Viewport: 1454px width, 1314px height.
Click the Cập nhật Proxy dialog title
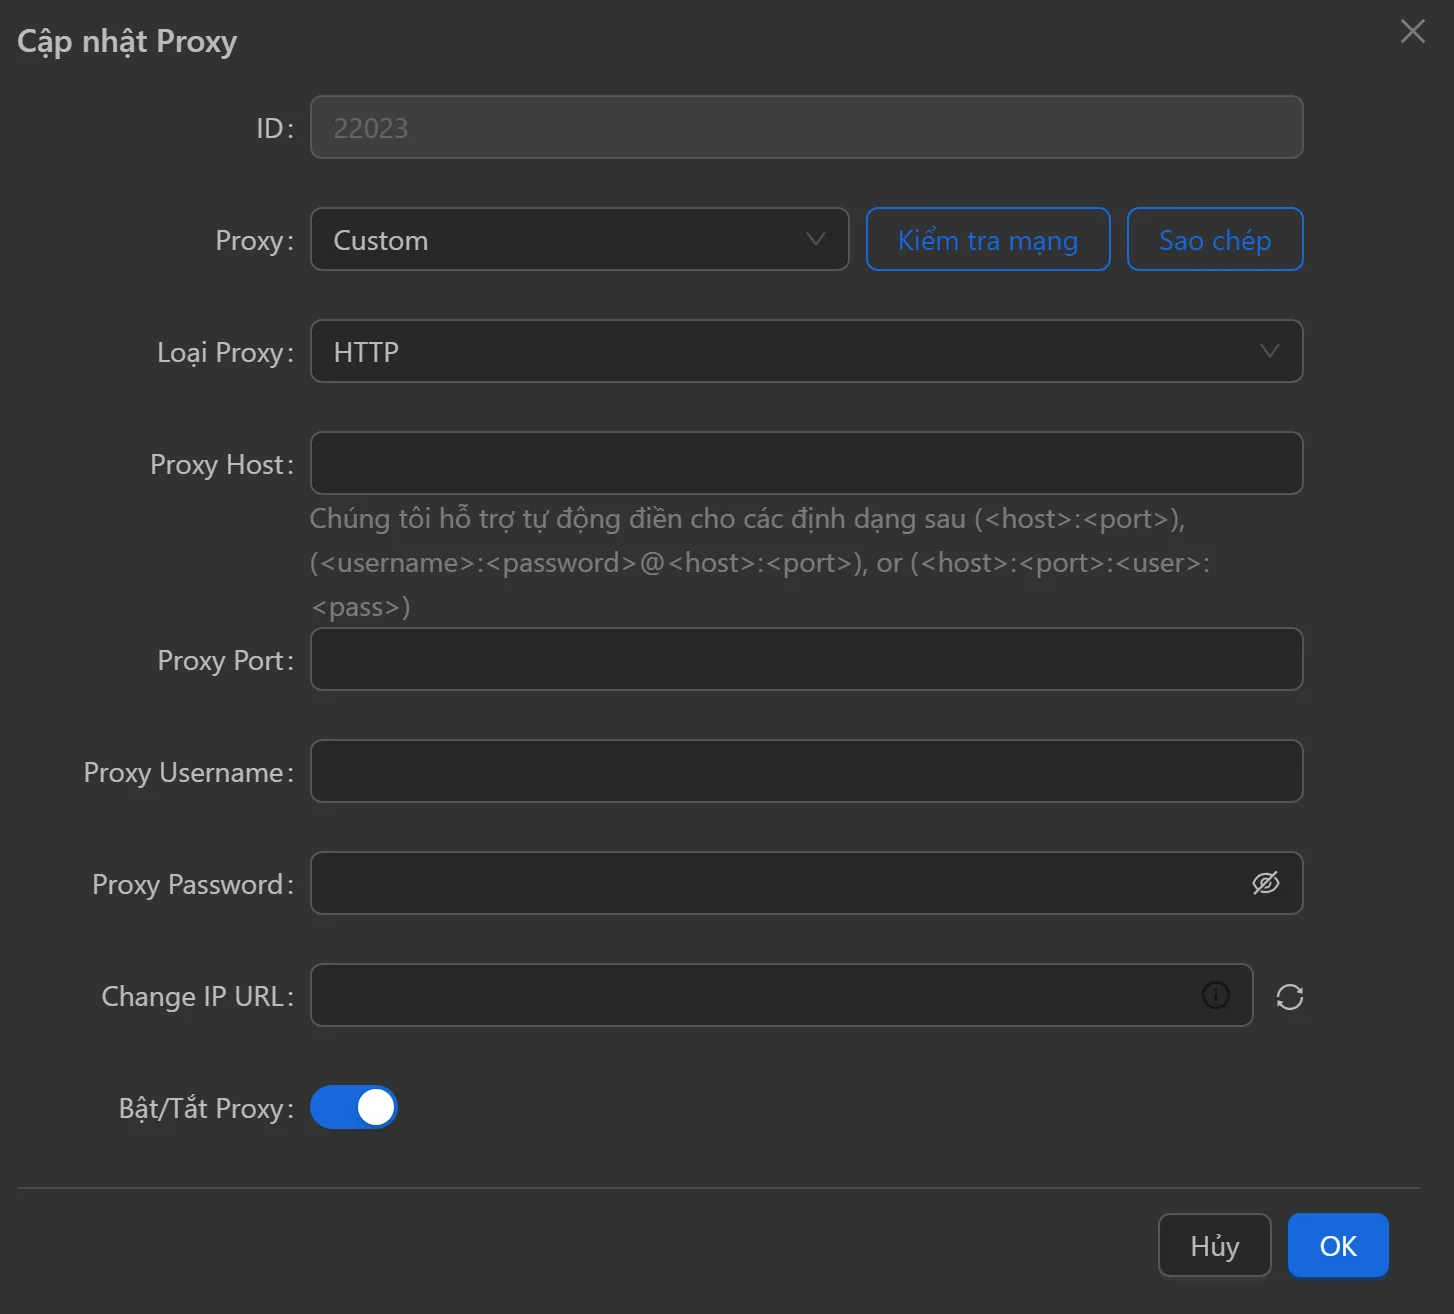coord(126,41)
